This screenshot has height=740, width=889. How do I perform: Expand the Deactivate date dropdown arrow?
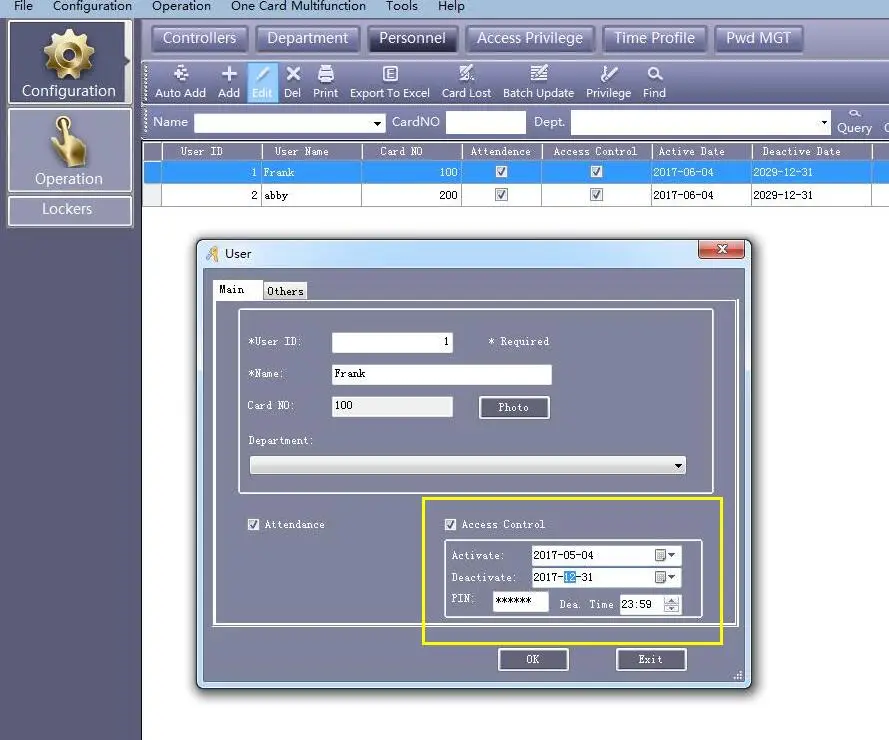click(672, 577)
